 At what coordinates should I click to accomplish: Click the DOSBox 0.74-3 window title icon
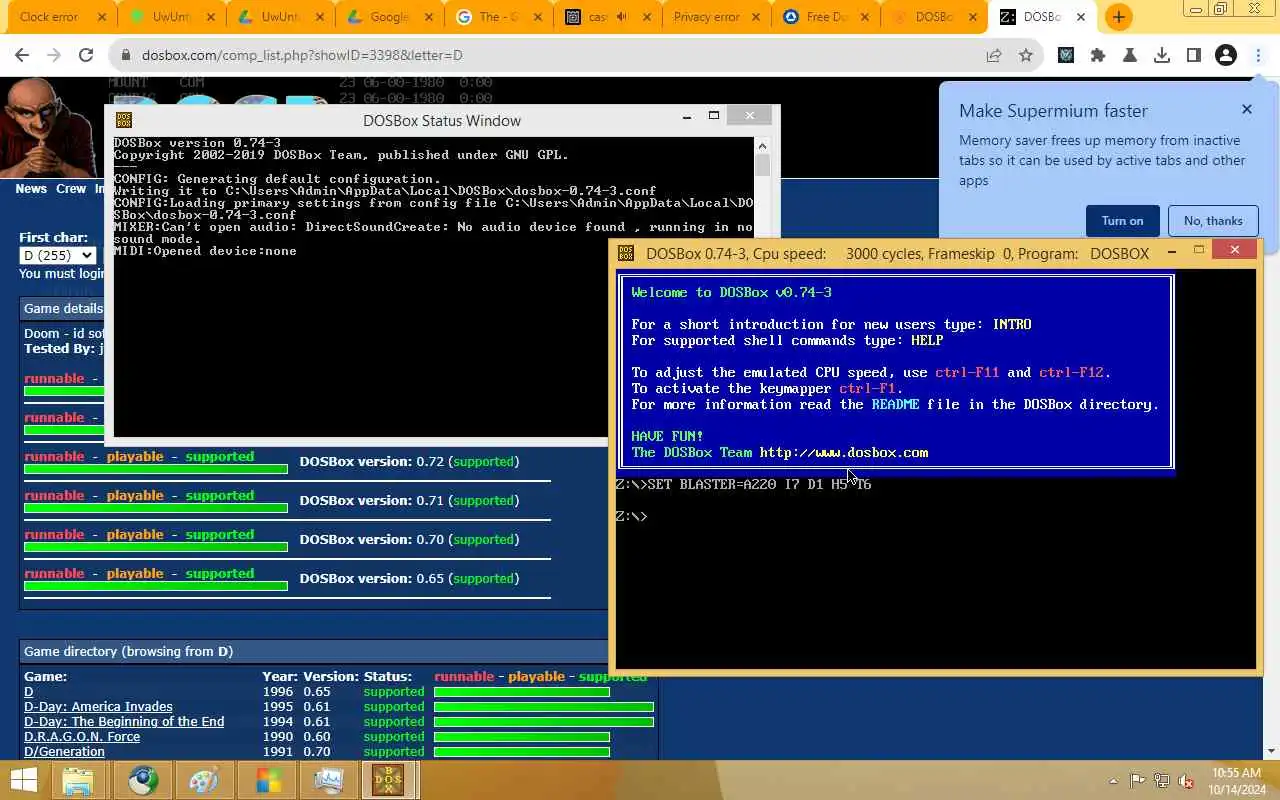point(626,253)
